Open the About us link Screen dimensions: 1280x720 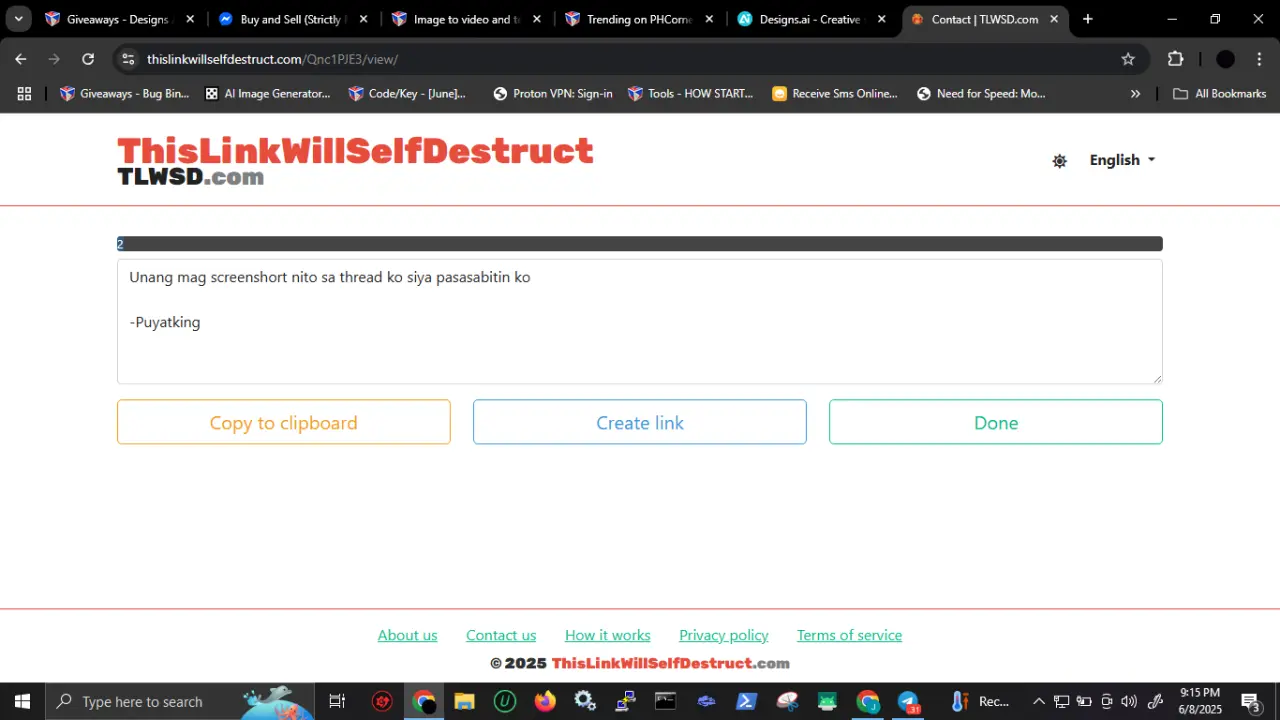[408, 635]
